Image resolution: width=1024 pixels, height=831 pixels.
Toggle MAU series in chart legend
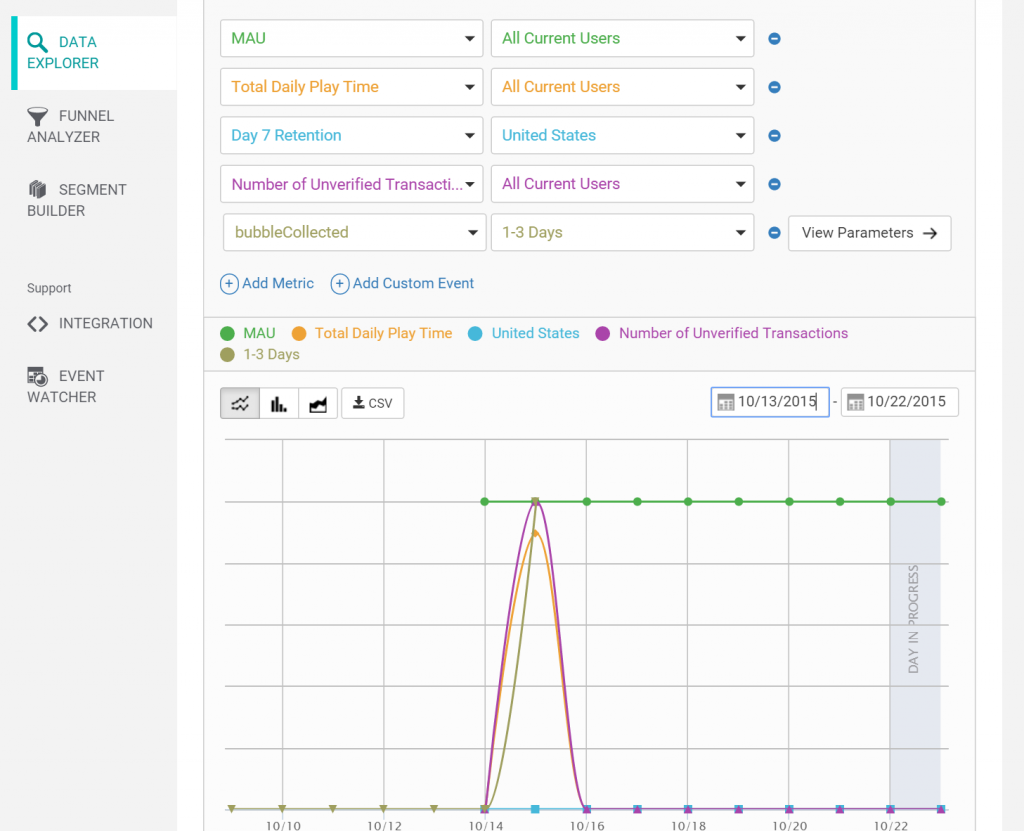(x=248, y=333)
